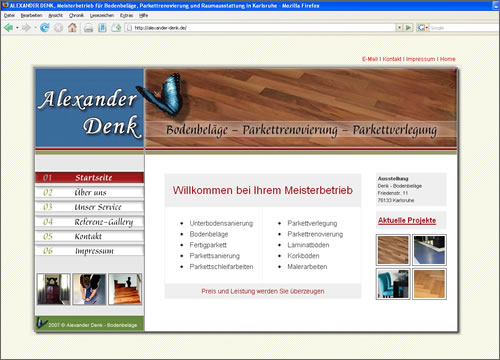The width and height of the screenshot is (500, 360).
Task: Select 02 Über uns in the sidebar
Action: tap(89, 192)
